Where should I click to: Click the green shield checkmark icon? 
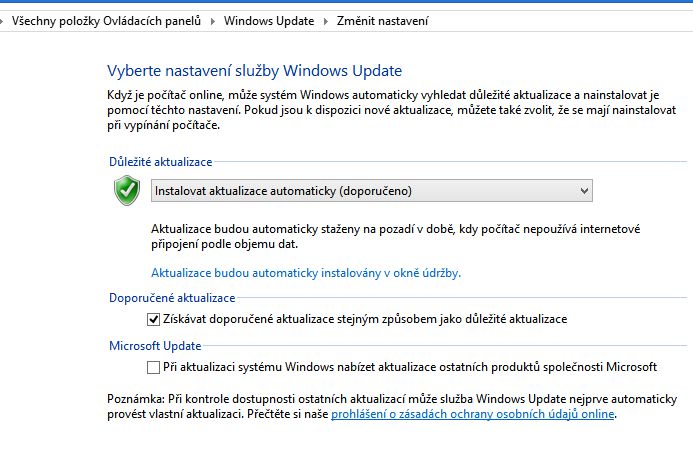pyautogui.click(x=127, y=190)
